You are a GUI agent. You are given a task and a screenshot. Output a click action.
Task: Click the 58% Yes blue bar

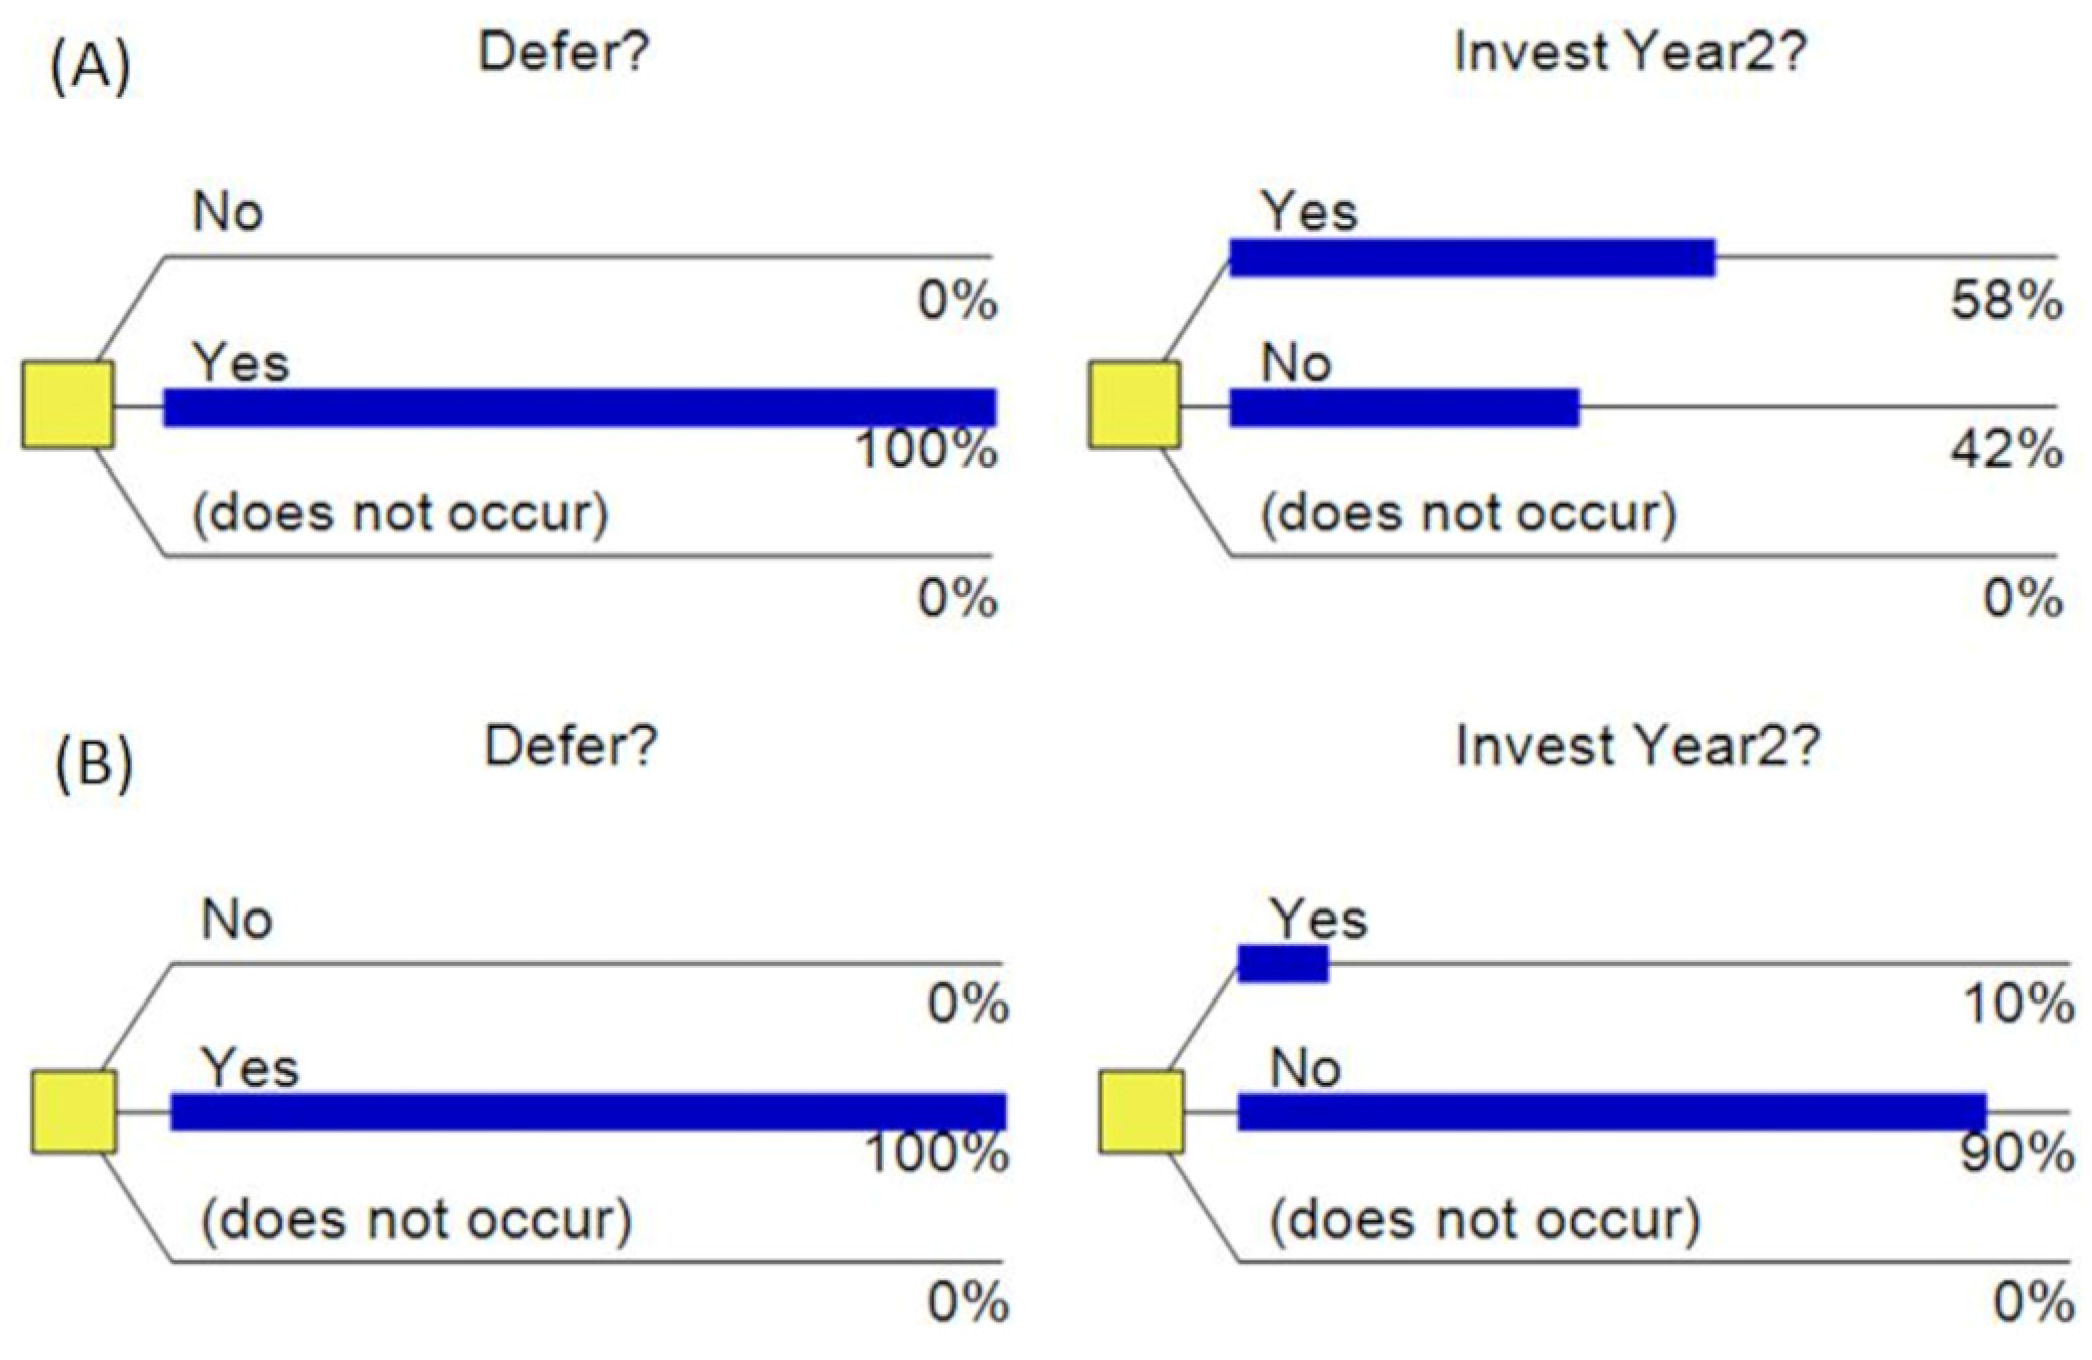pyautogui.click(x=1472, y=258)
